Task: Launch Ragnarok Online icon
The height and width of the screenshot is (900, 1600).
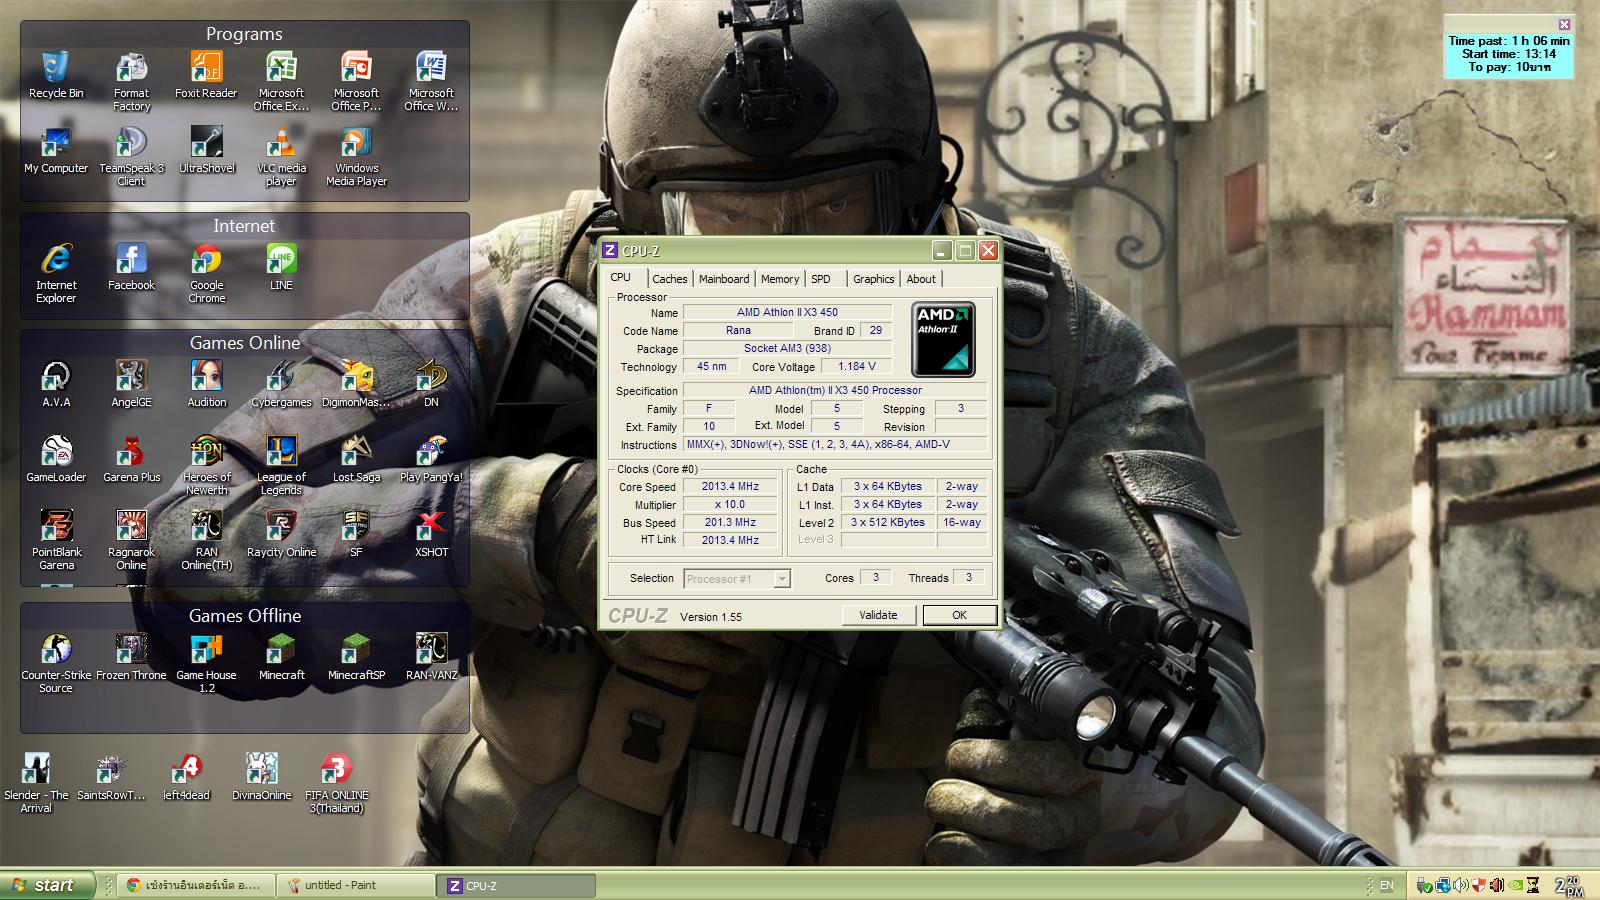Action: pos(131,540)
